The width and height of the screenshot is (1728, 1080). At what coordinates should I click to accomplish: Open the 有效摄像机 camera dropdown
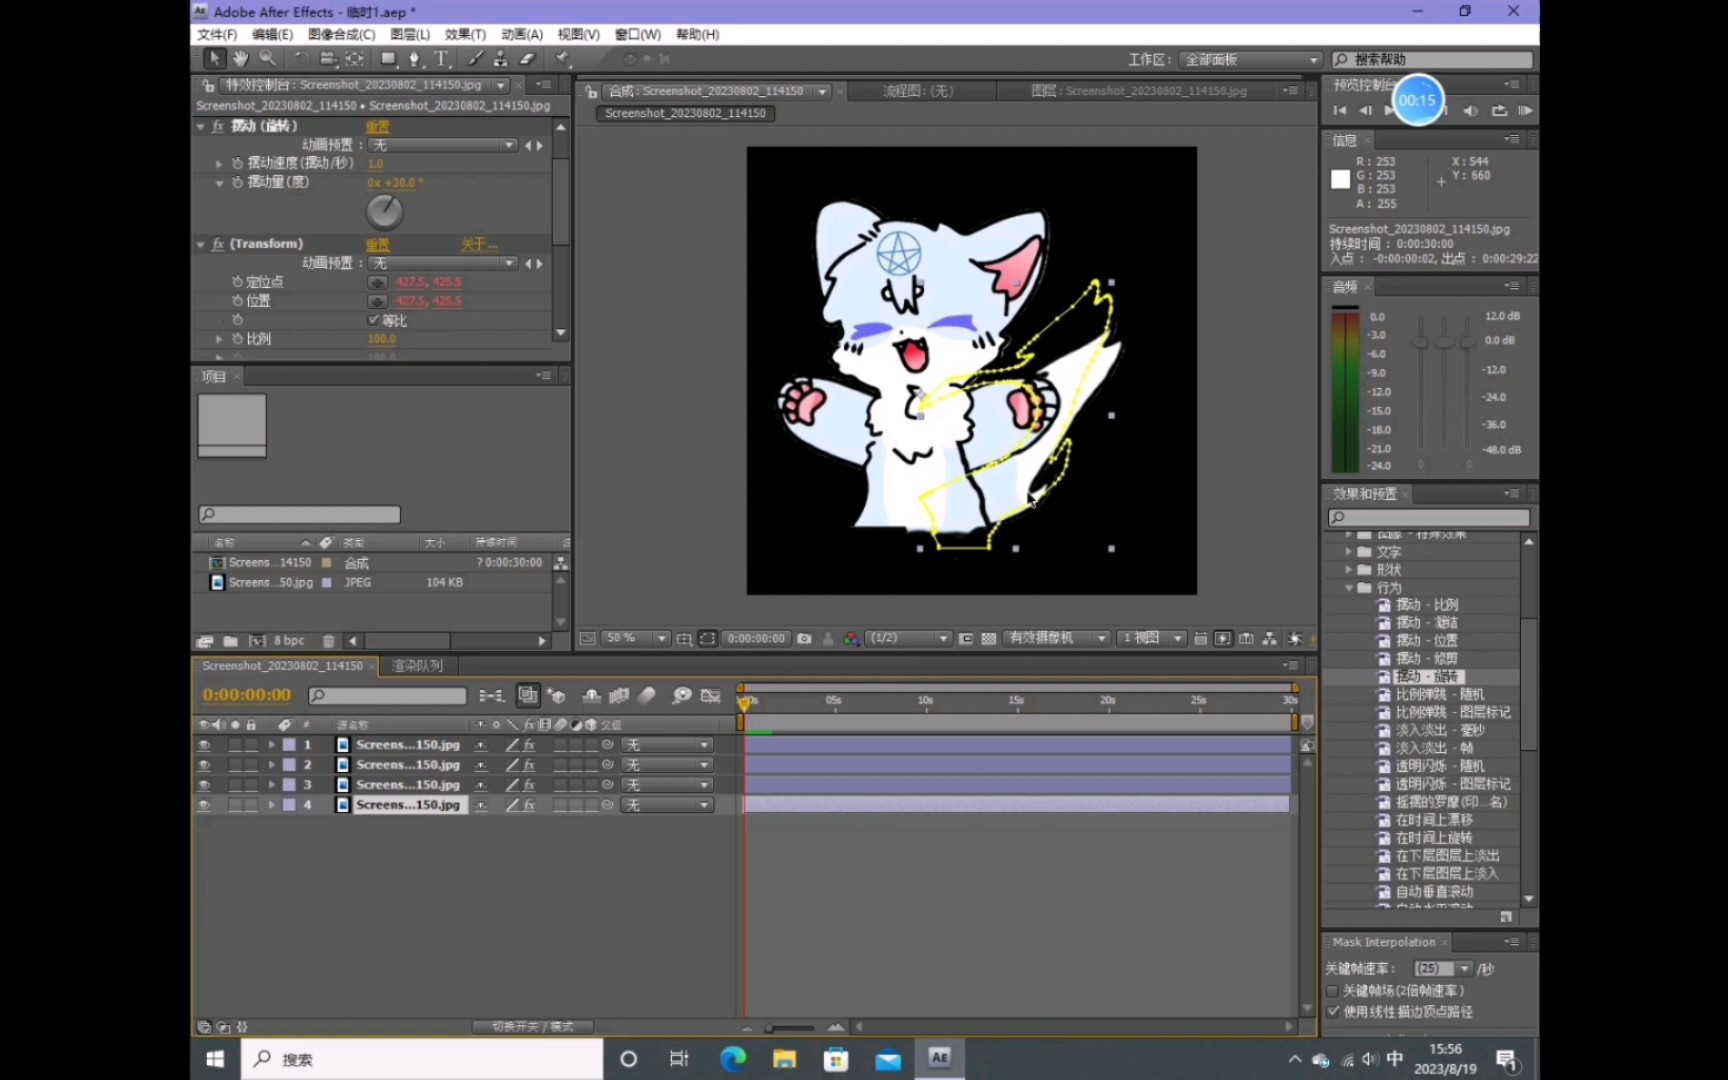click(x=1056, y=638)
